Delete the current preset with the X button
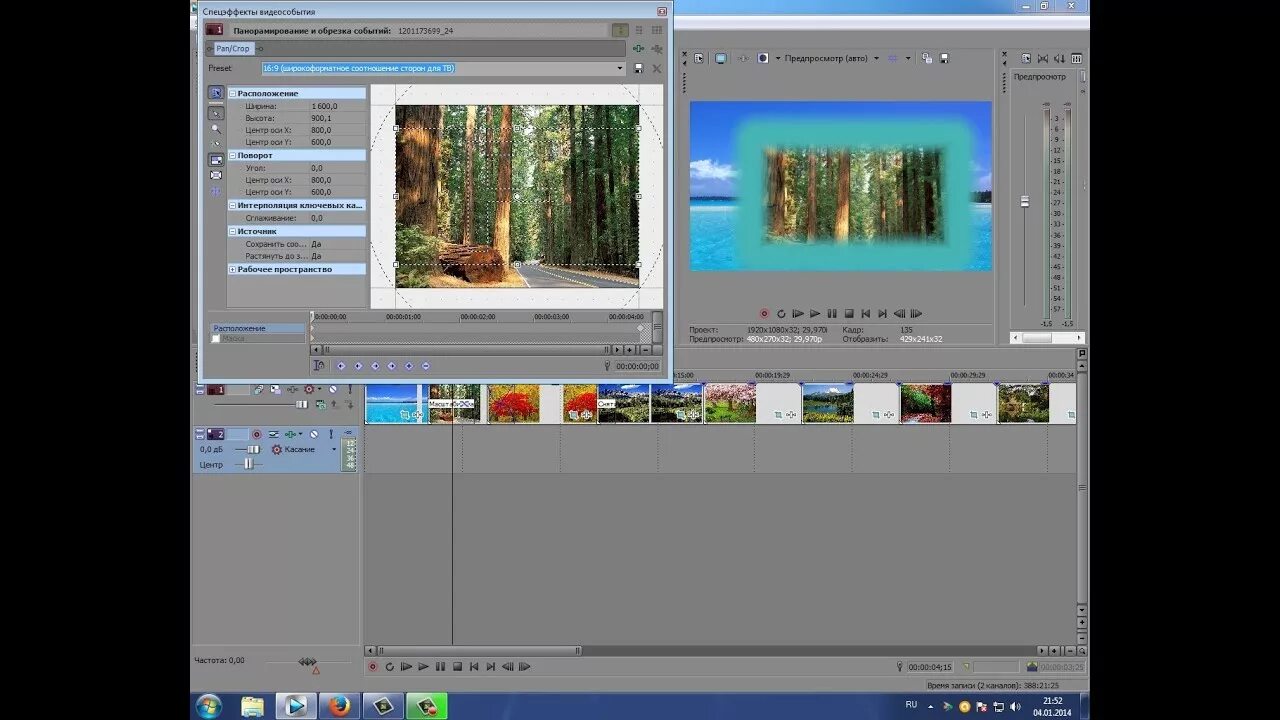Screen dimensions: 1280x720 pyautogui.click(x=656, y=68)
